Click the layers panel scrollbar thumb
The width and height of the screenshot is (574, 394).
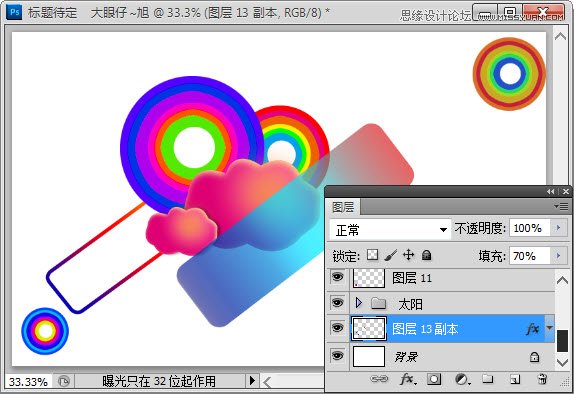pos(562,341)
